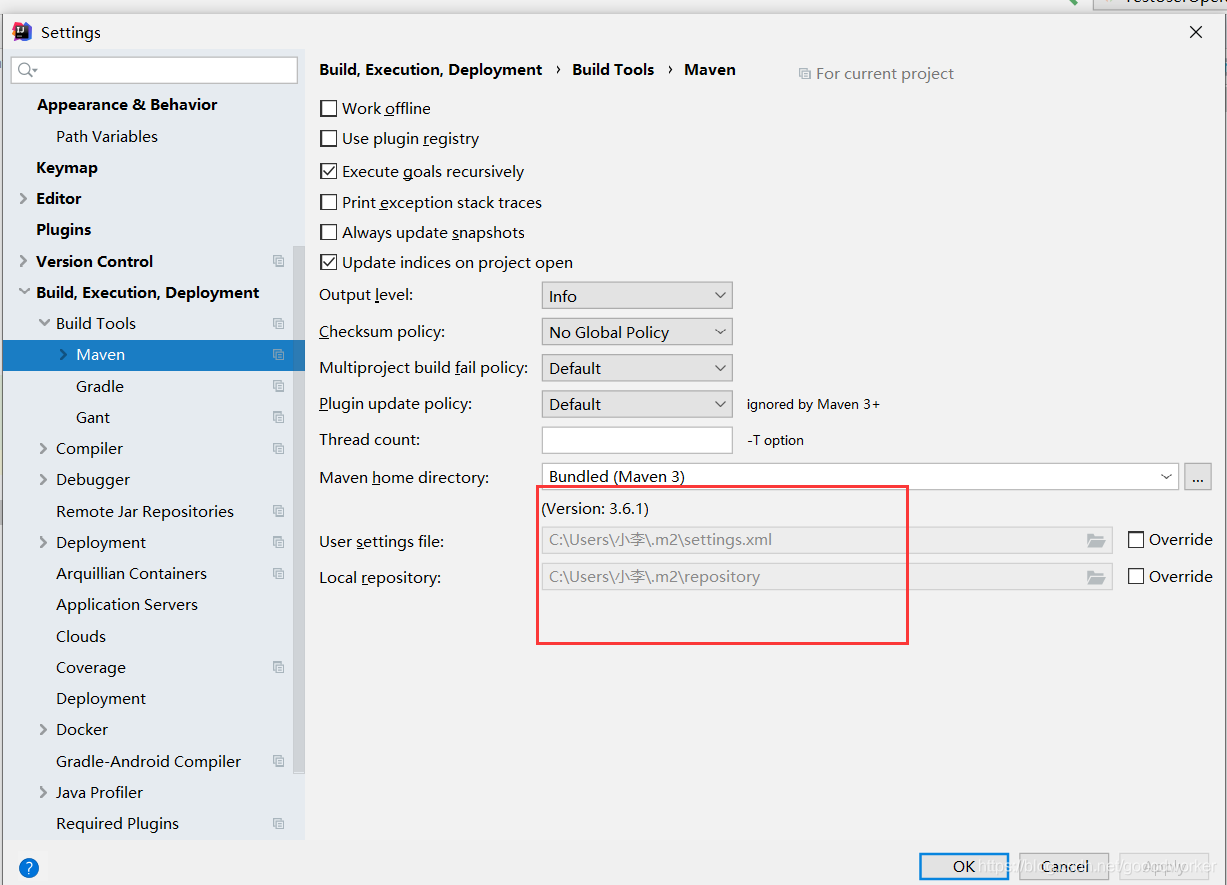Open the Output level dropdown

pos(637,296)
